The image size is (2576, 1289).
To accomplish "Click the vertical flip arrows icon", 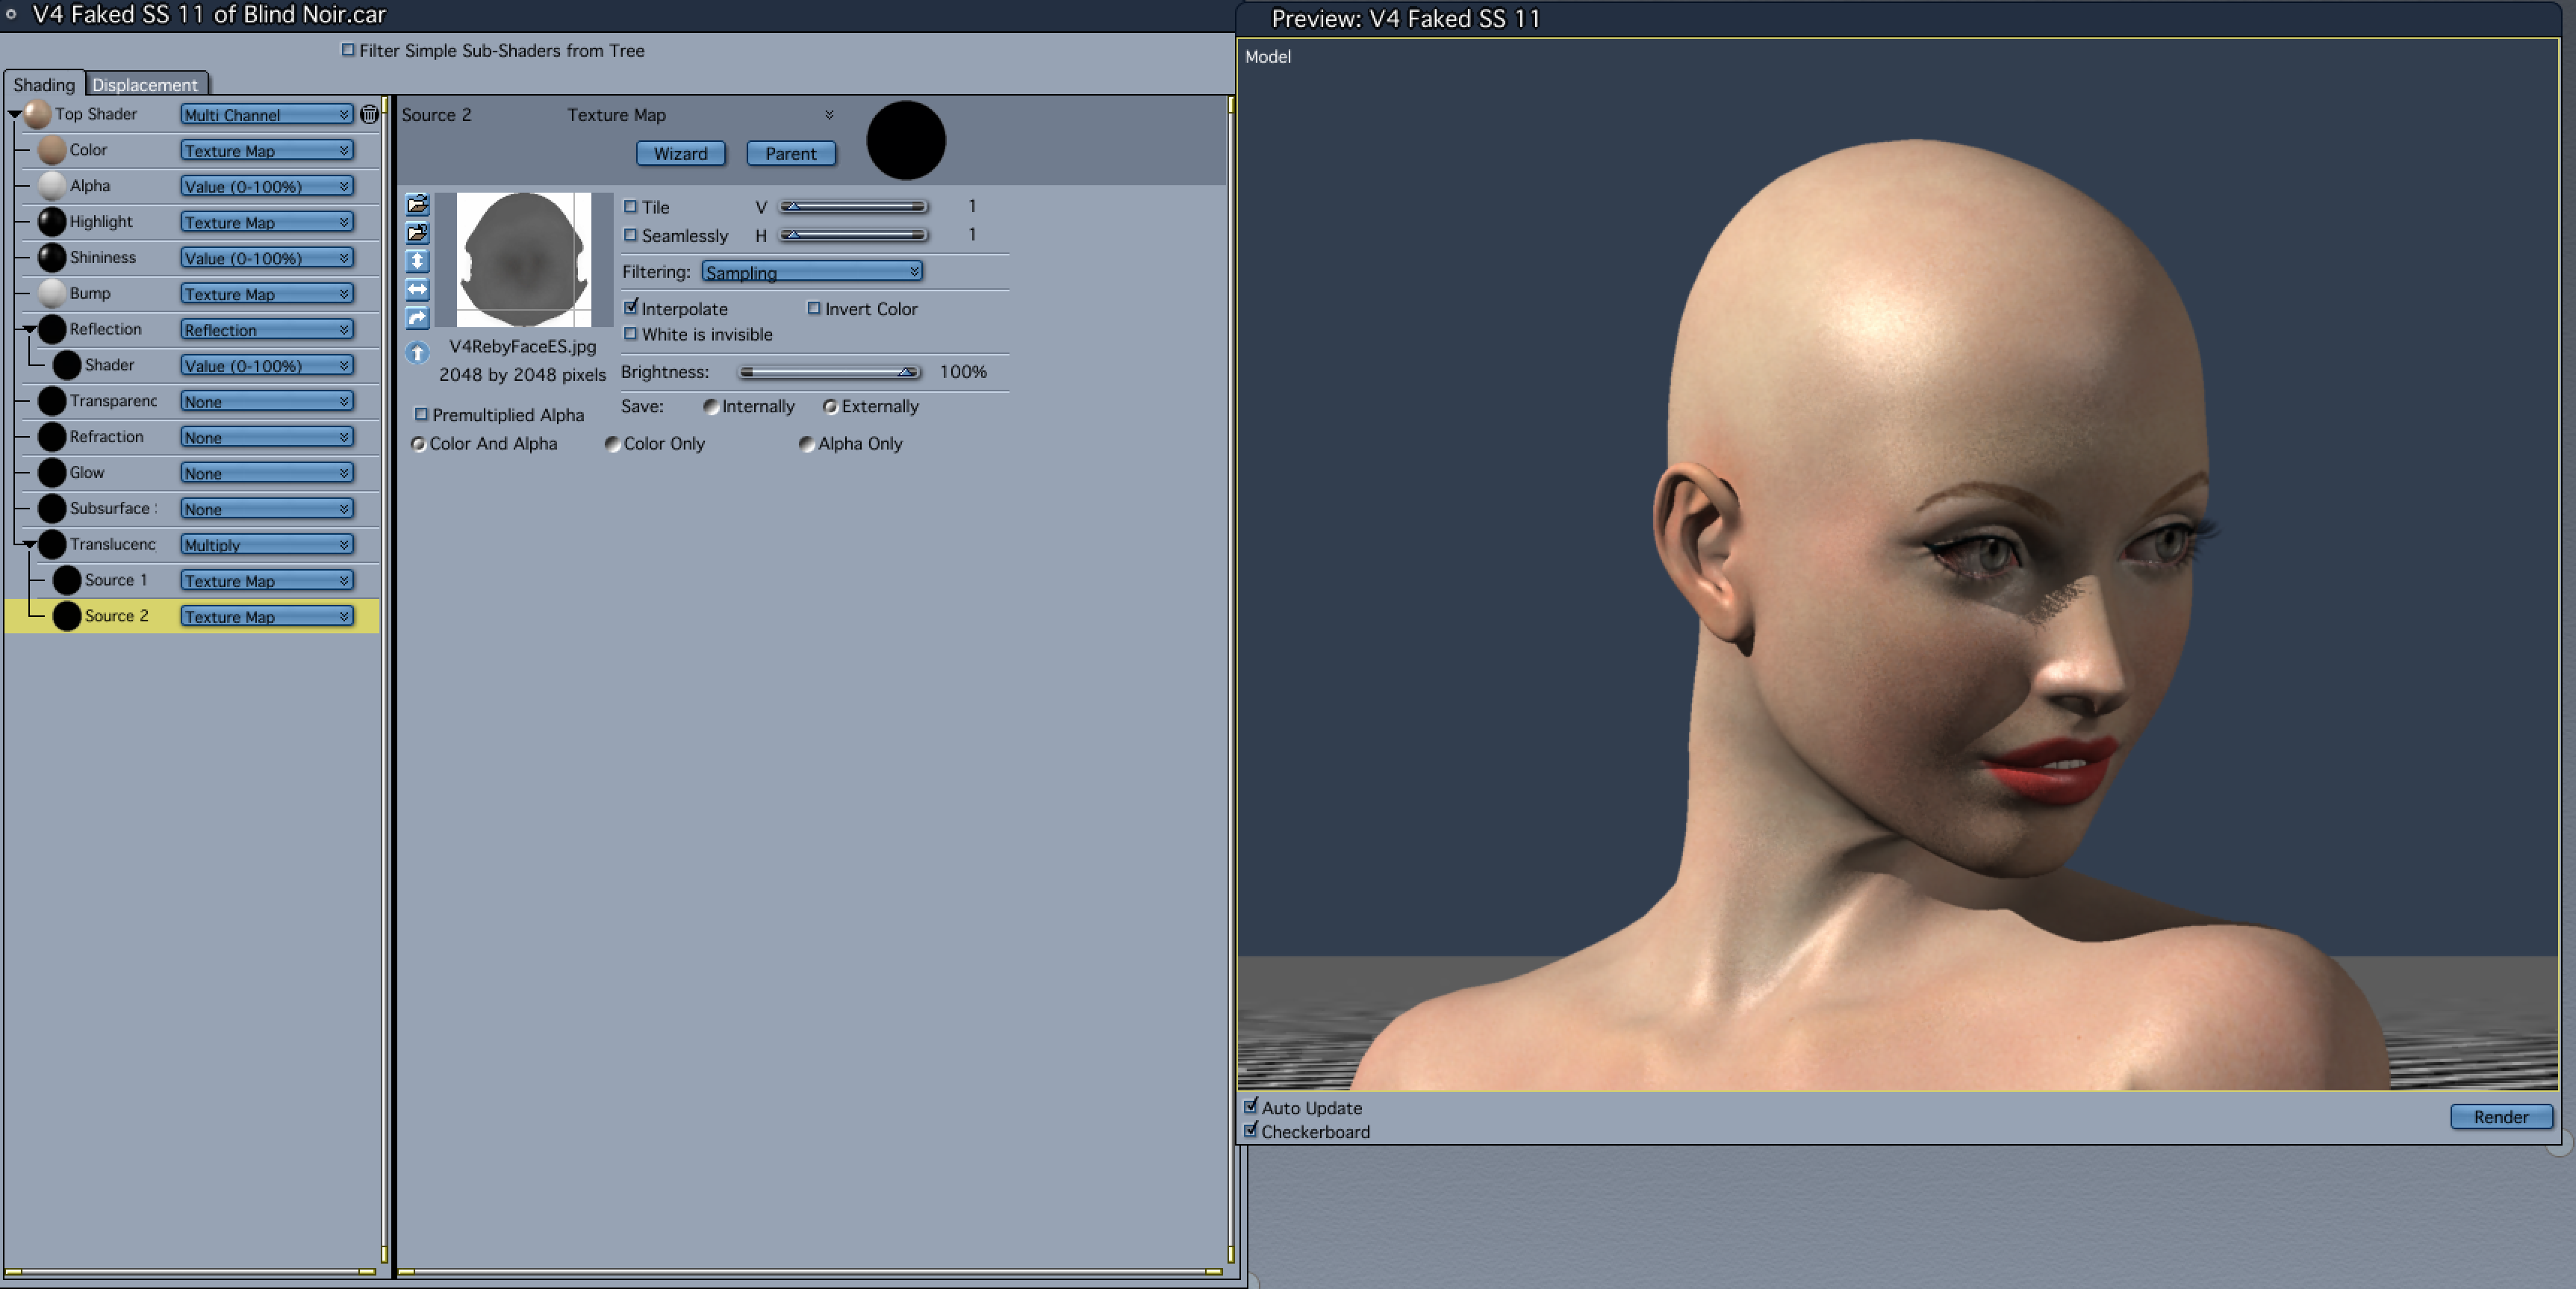I will (x=417, y=261).
